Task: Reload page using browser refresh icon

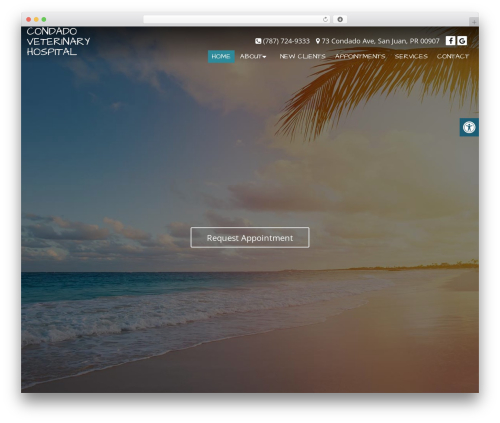Action: (325, 19)
